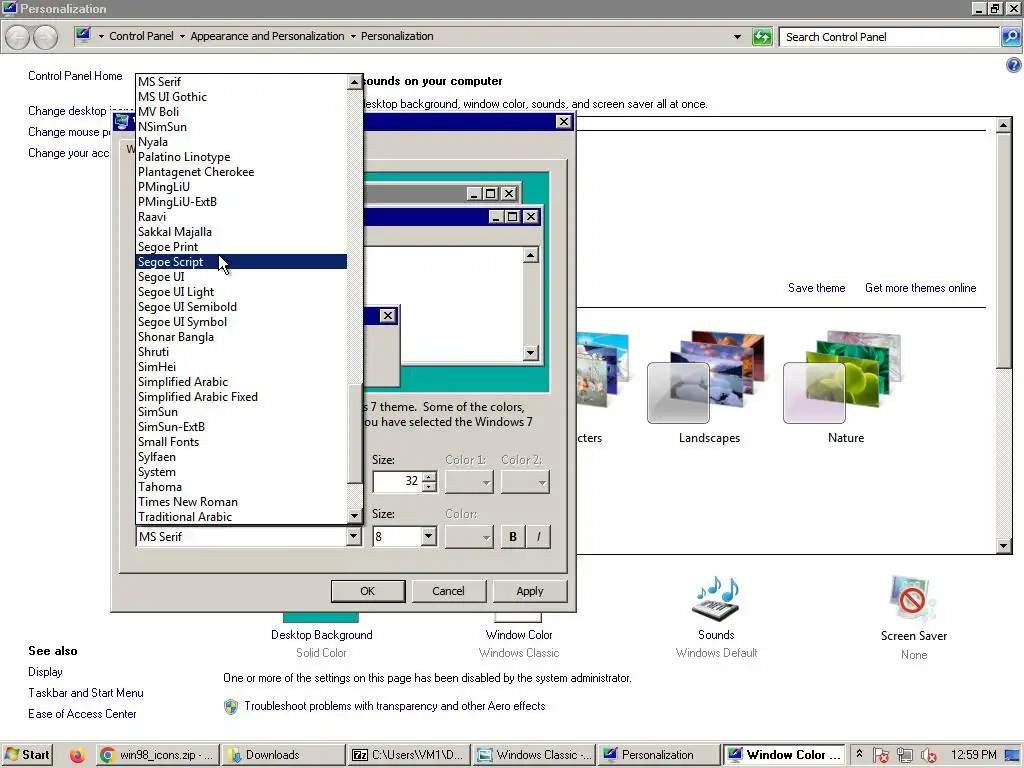This screenshot has width=1024, height=768.
Task: Select MS UI Gothic font
Action: [x=241, y=97]
